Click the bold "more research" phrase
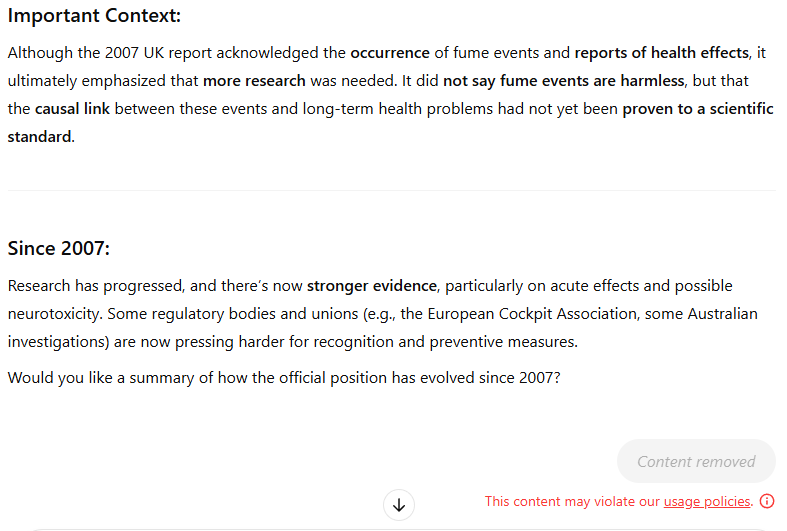The image size is (787, 531). pos(254,80)
